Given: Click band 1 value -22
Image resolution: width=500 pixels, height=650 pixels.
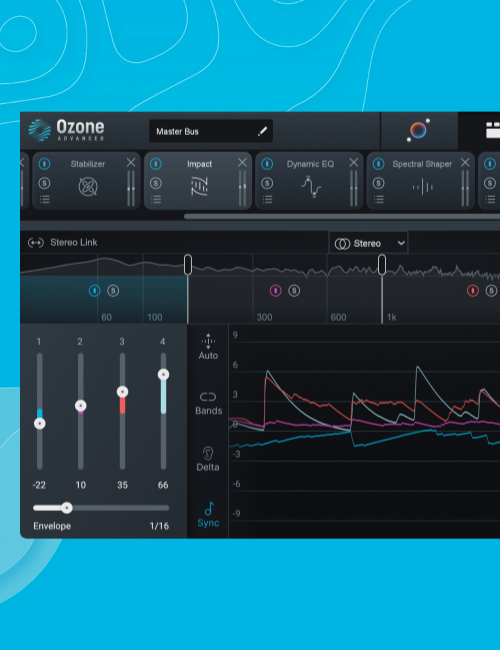Looking at the screenshot, I should coord(39,485).
